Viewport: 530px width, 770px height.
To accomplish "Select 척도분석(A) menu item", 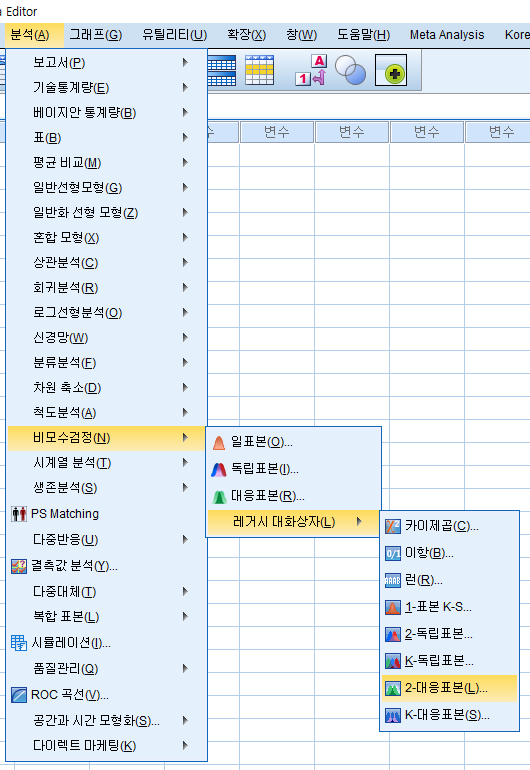I will click(107, 412).
